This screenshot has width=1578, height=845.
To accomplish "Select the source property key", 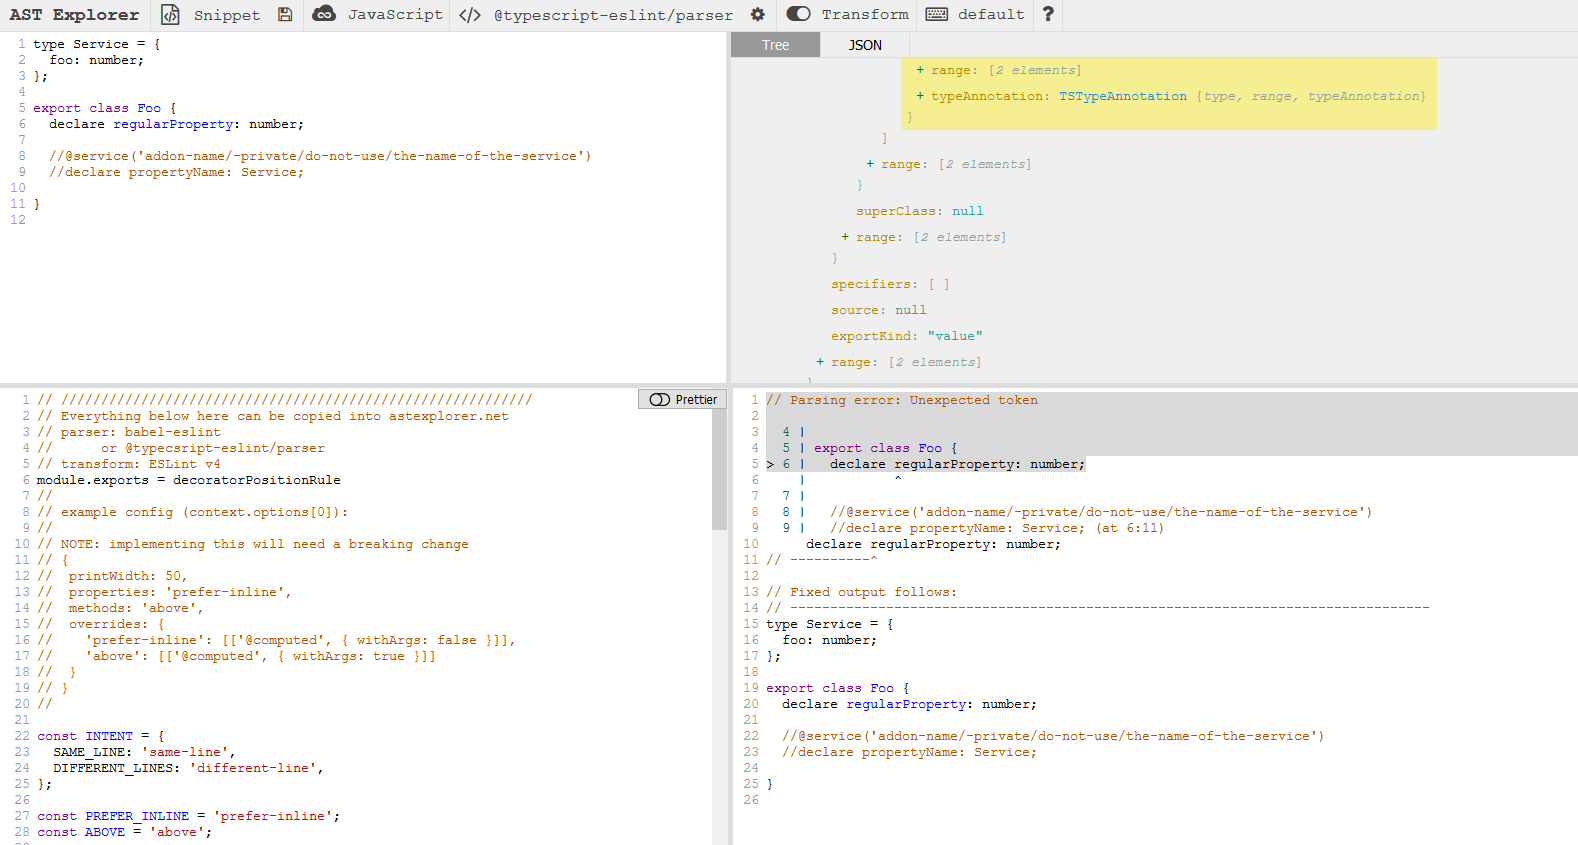I will pos(855,310).
